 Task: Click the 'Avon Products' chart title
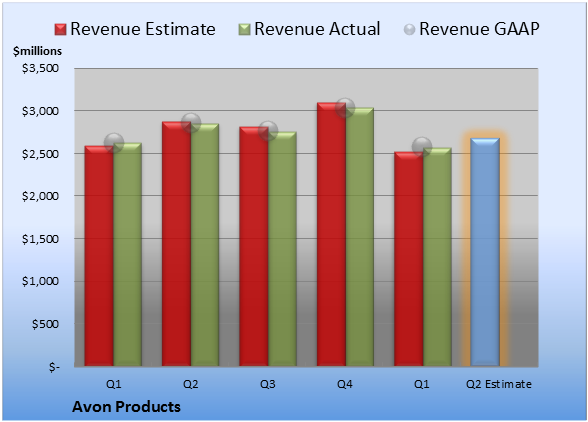(x=126, y=407)
